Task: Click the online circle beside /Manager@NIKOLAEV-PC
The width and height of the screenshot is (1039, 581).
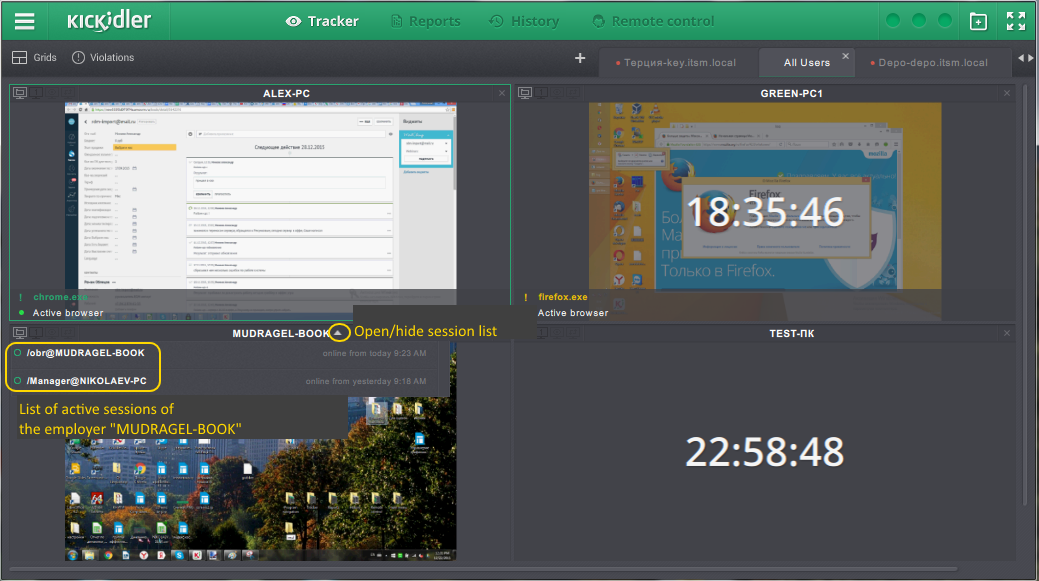Action: 18,381
